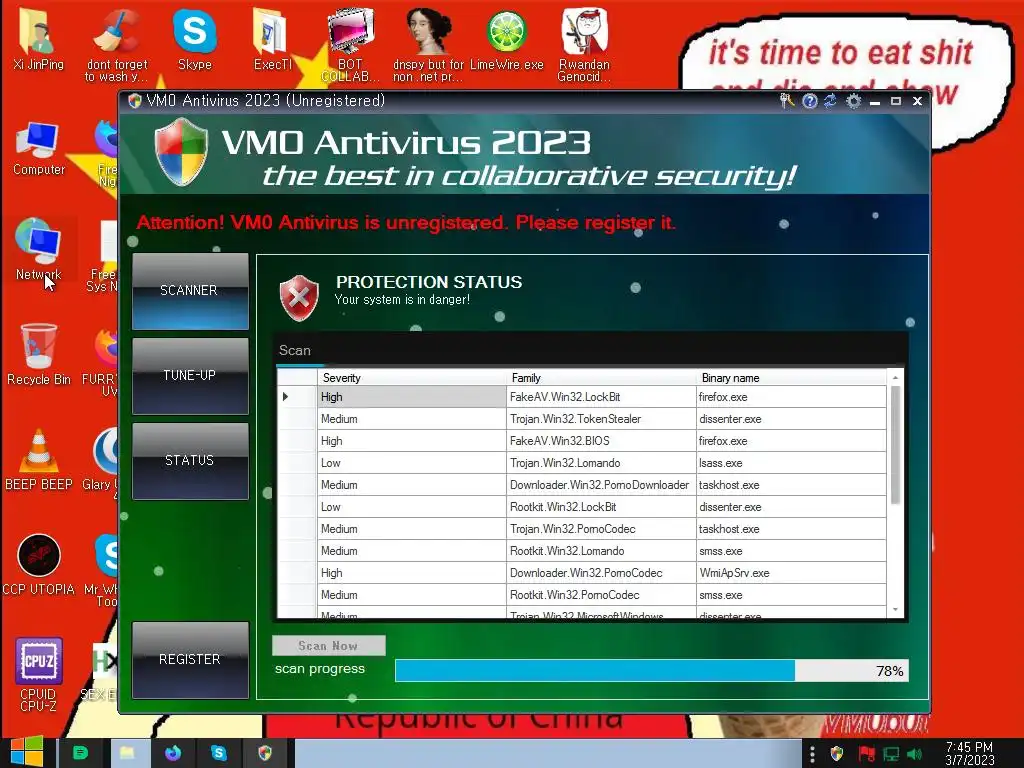Open the blue help question mark icon
This screenshot has height=768, width=1024.
pyautogui.click(x=810, y=101)
